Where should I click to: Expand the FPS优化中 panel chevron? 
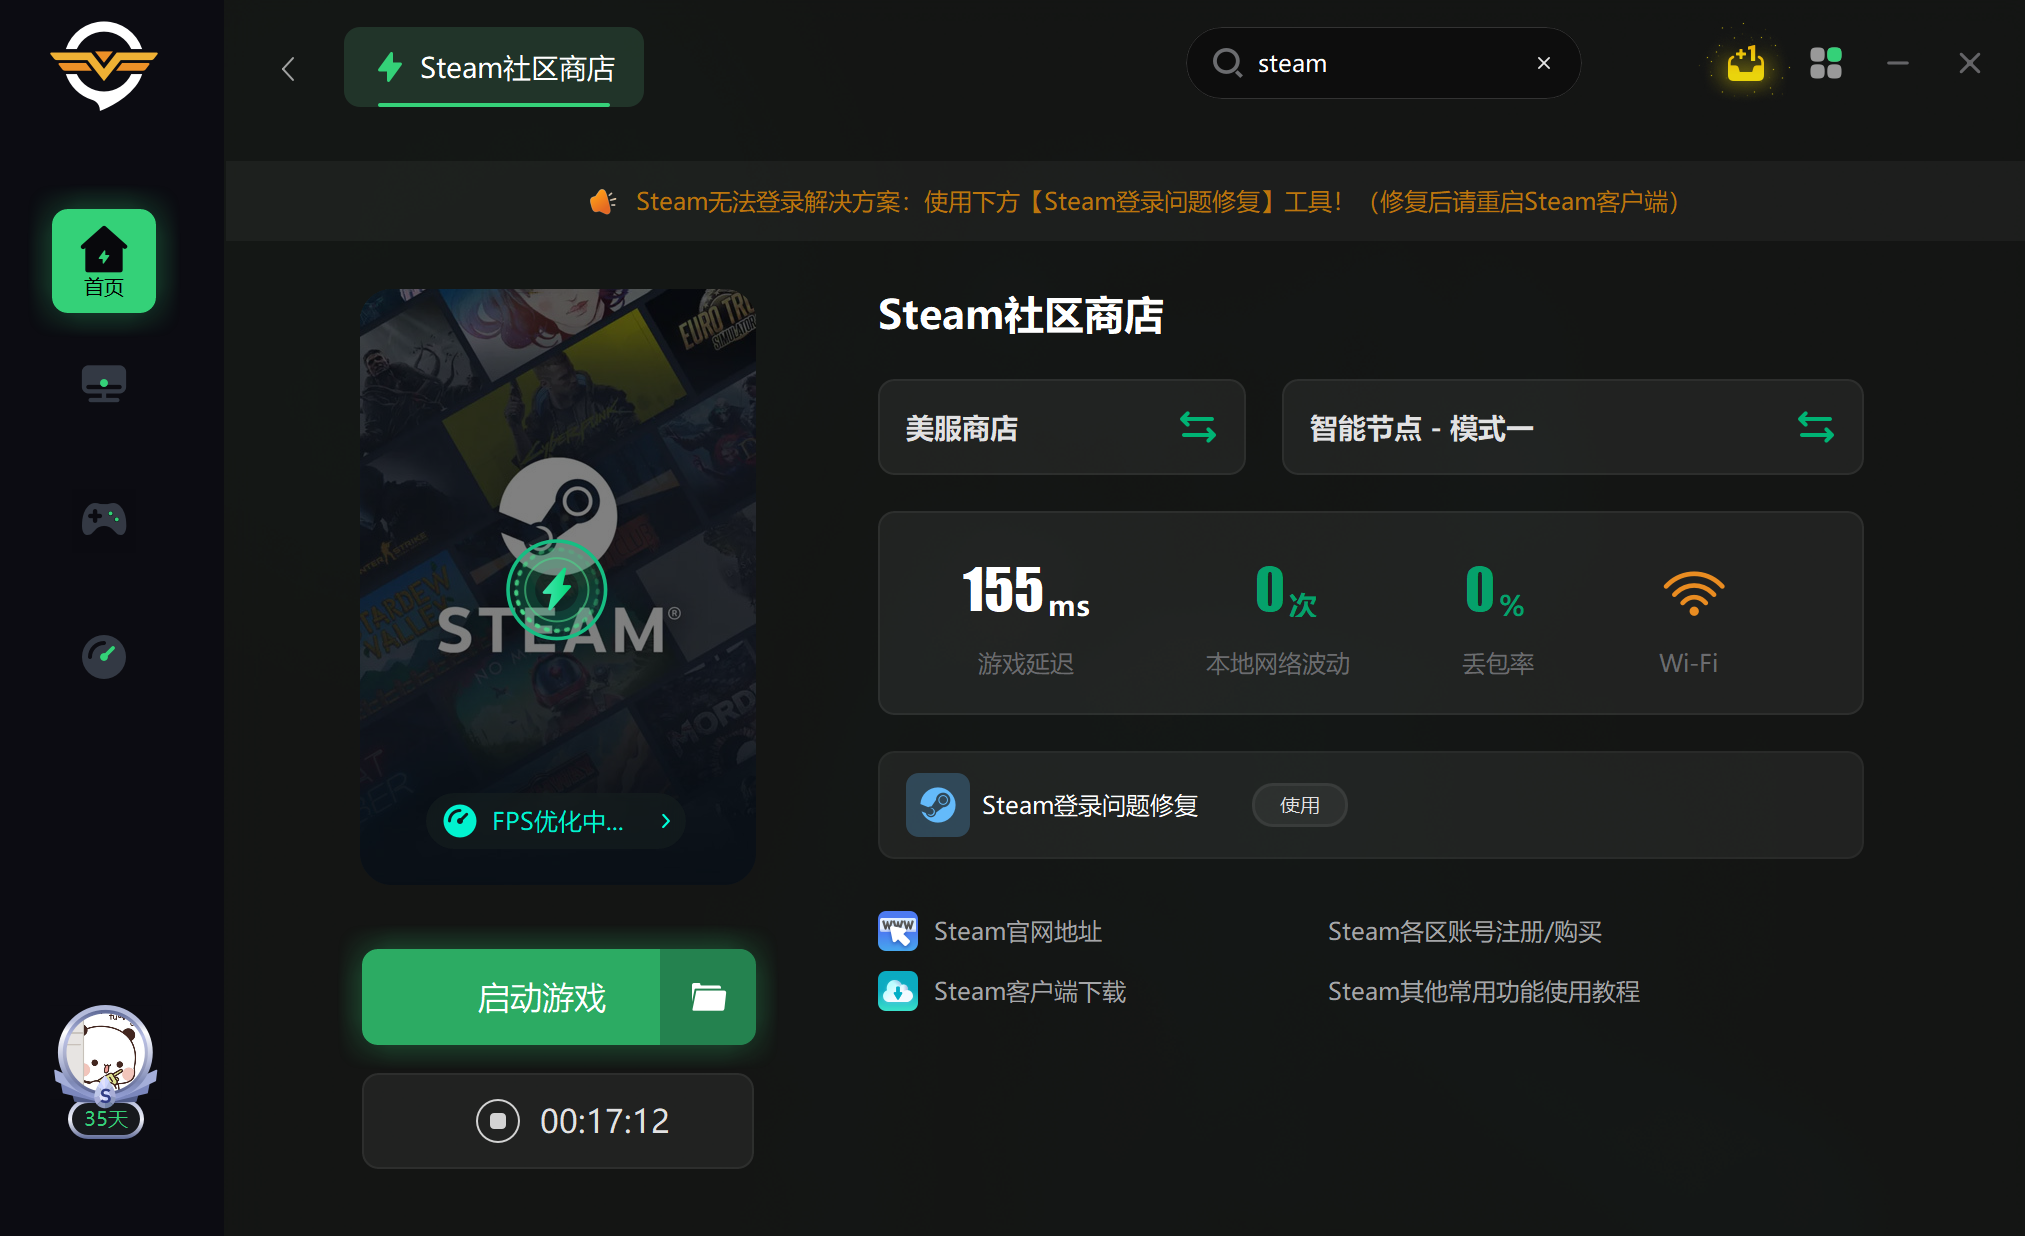(x=666, y=820)
